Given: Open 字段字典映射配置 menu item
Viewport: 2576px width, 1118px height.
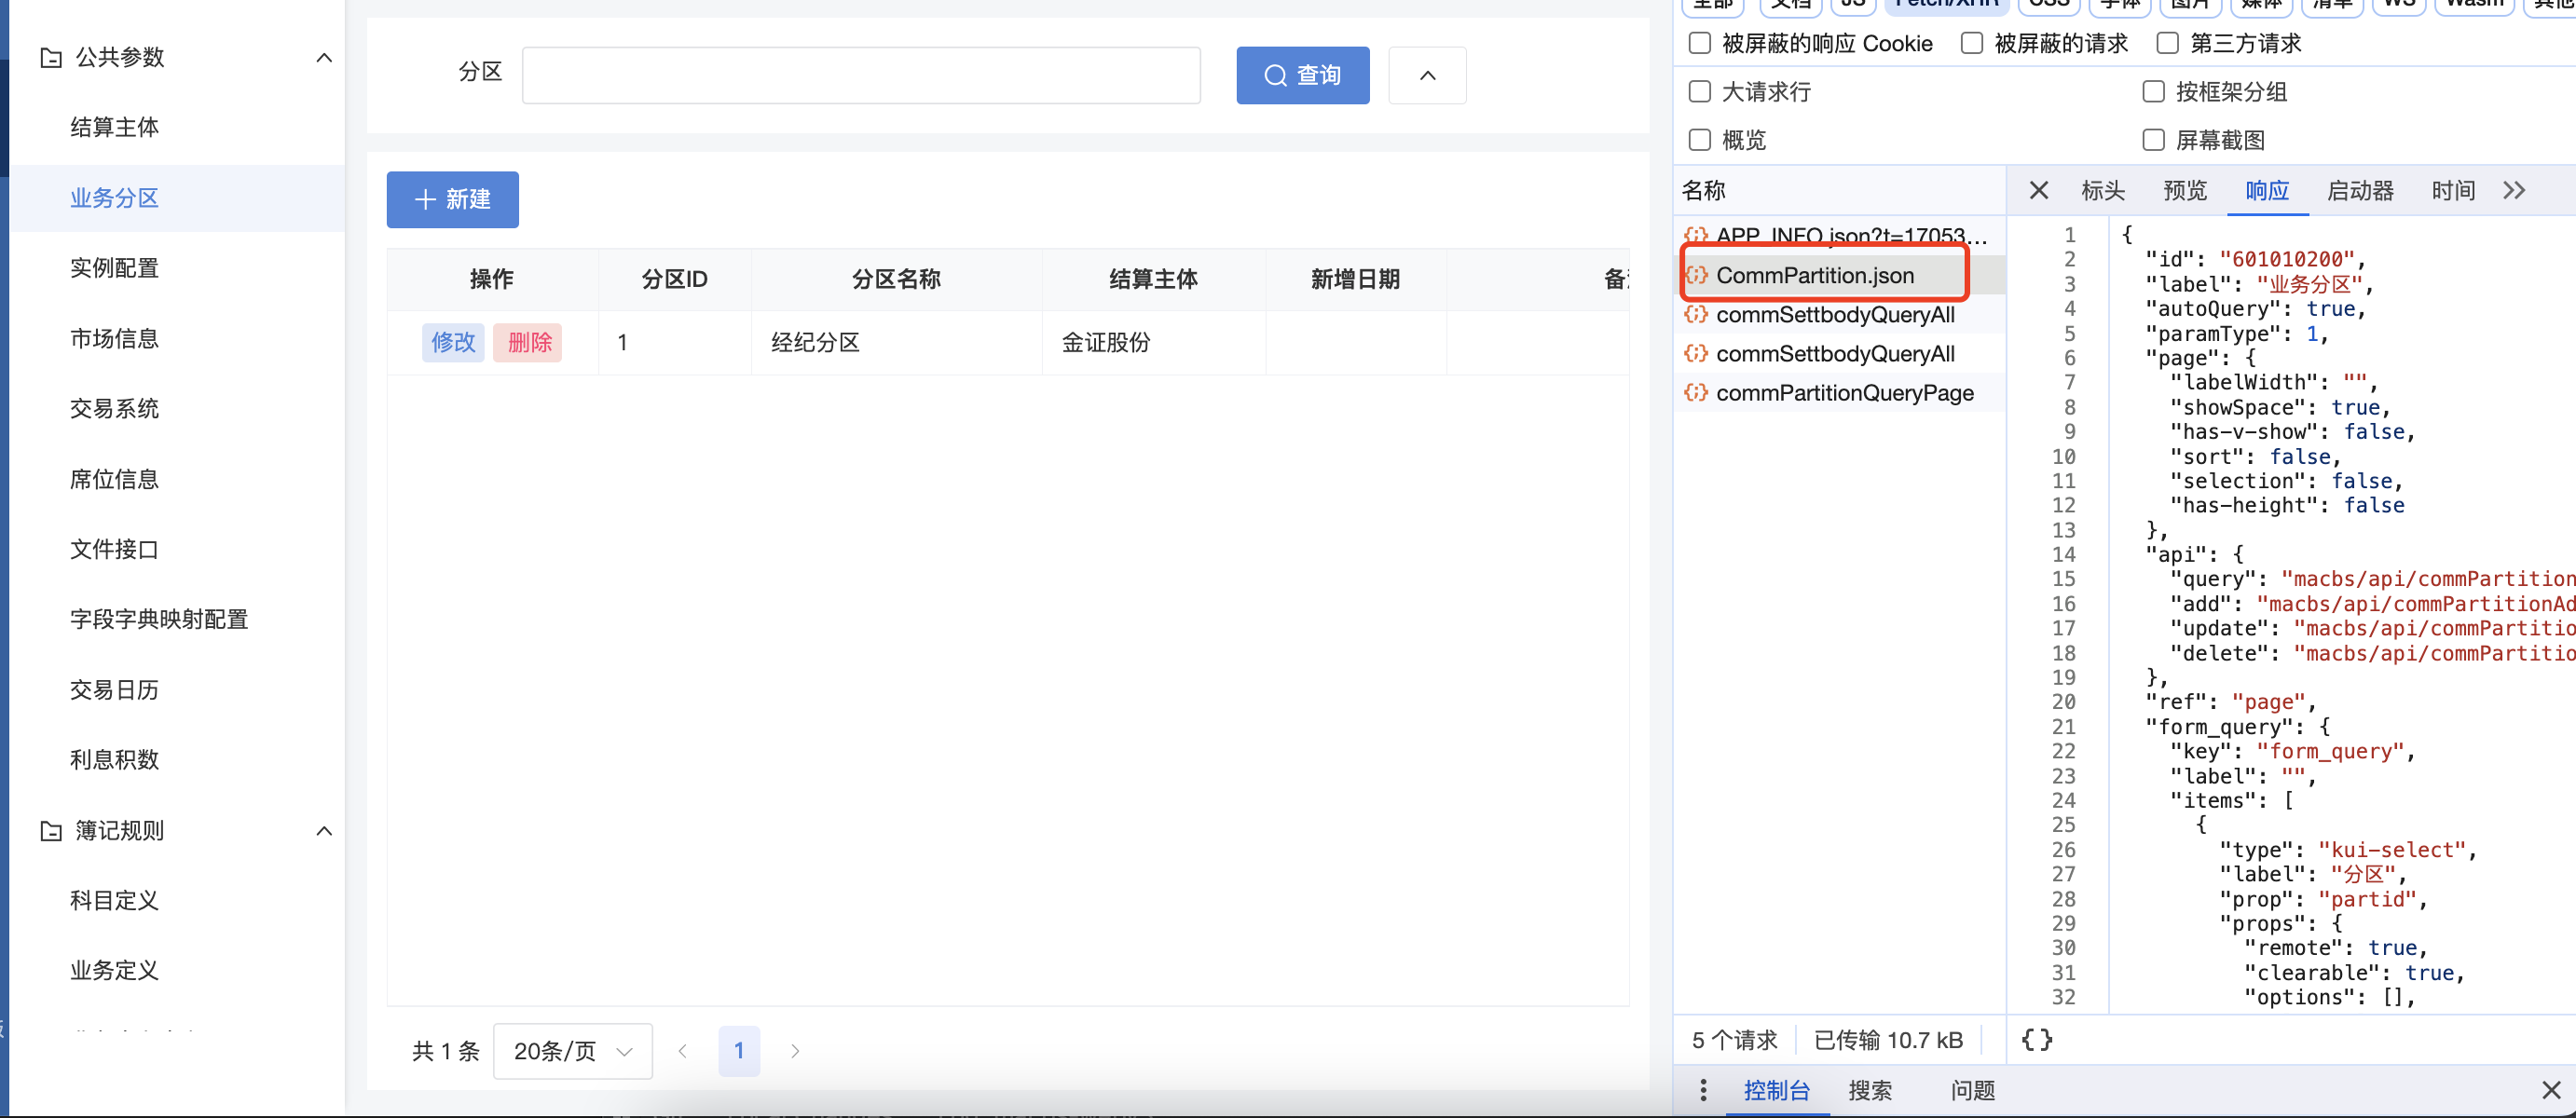Looking at the screenshot, I should pyautogui.click(x=159, y=620).
